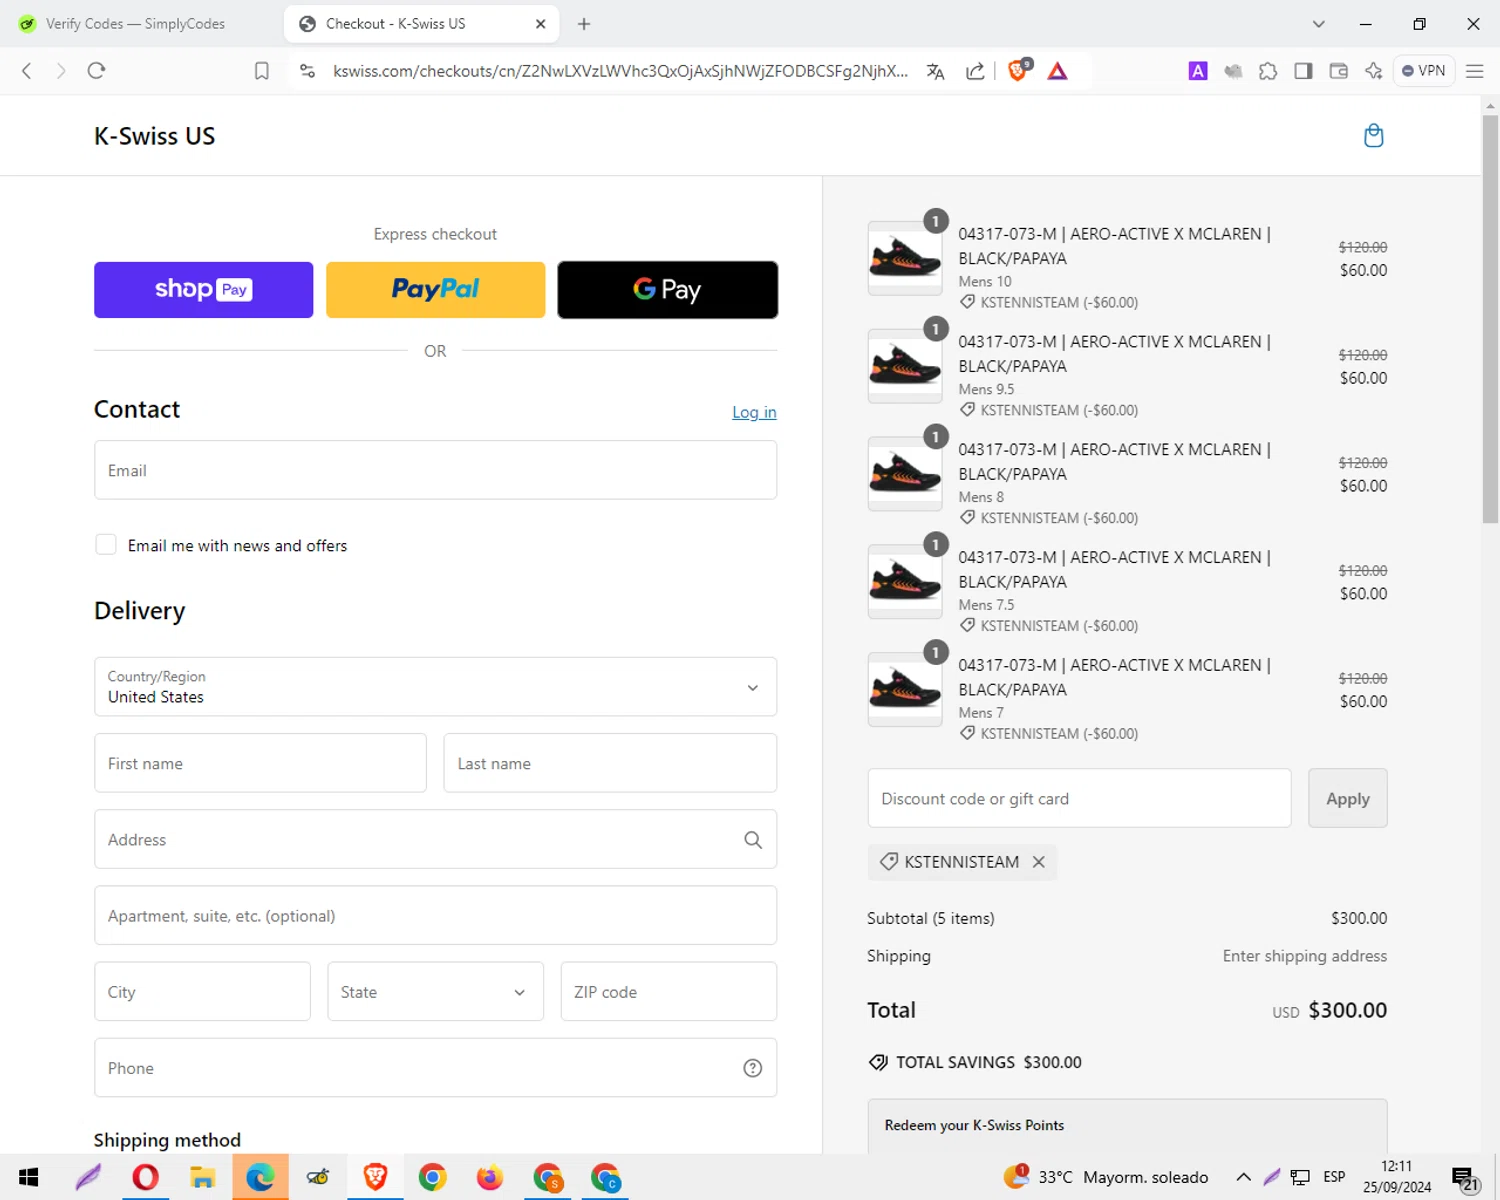The image size is (1500, 1200).
Task: Click the page vertical scrollbar
Action: 1490,320
